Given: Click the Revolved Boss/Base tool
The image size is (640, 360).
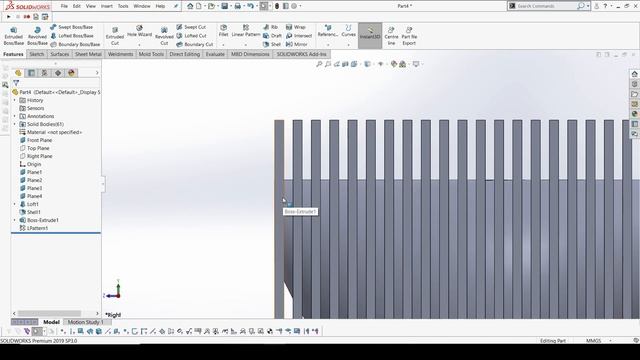Looking at the screenshot, I should (x=37, y=36).
